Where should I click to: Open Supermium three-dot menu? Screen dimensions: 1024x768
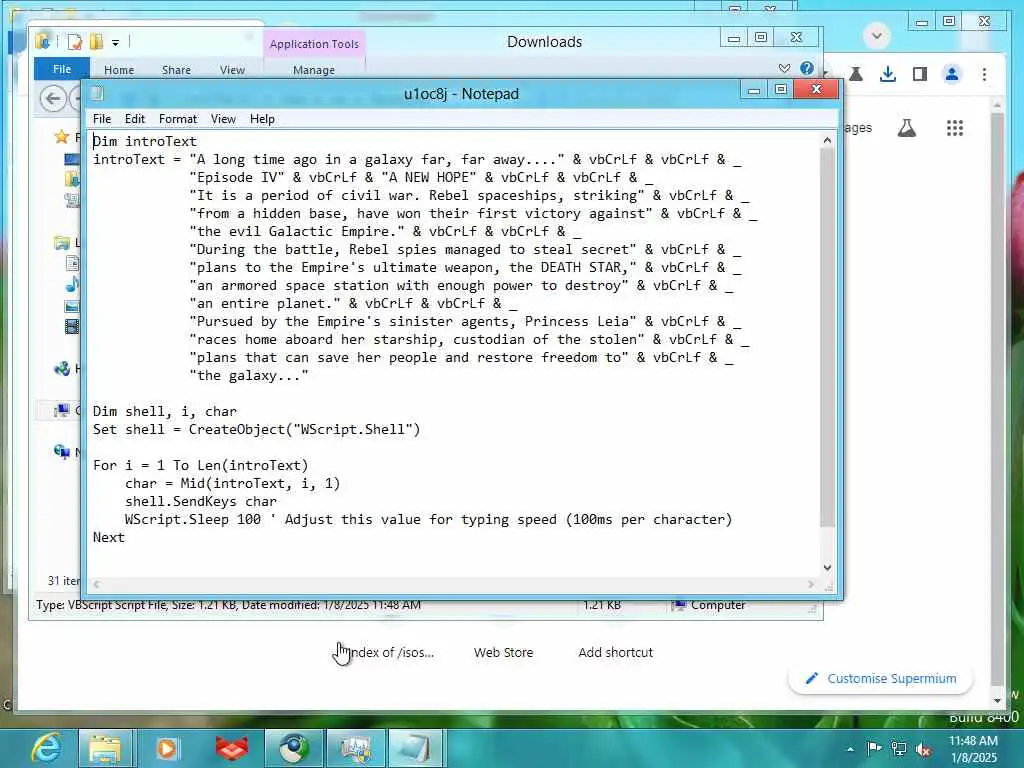tap(984, 74)
